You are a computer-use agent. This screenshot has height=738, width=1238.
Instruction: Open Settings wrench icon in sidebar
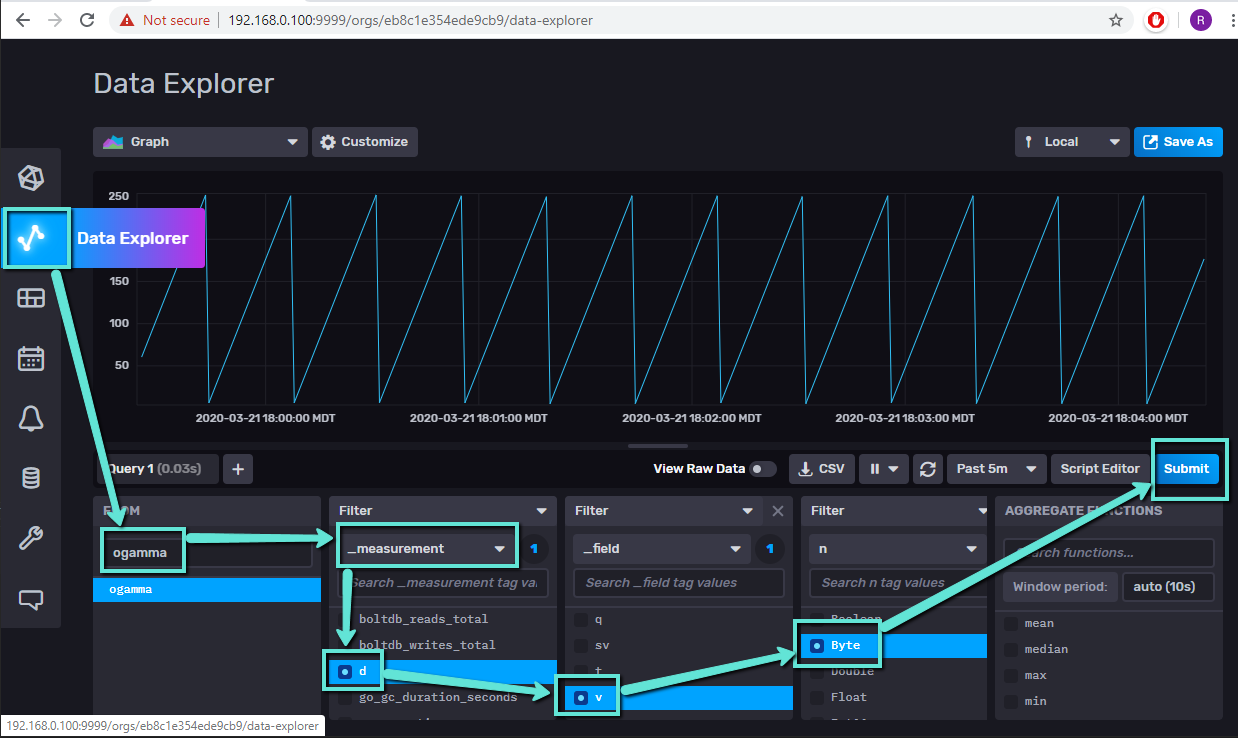point(31,539)
